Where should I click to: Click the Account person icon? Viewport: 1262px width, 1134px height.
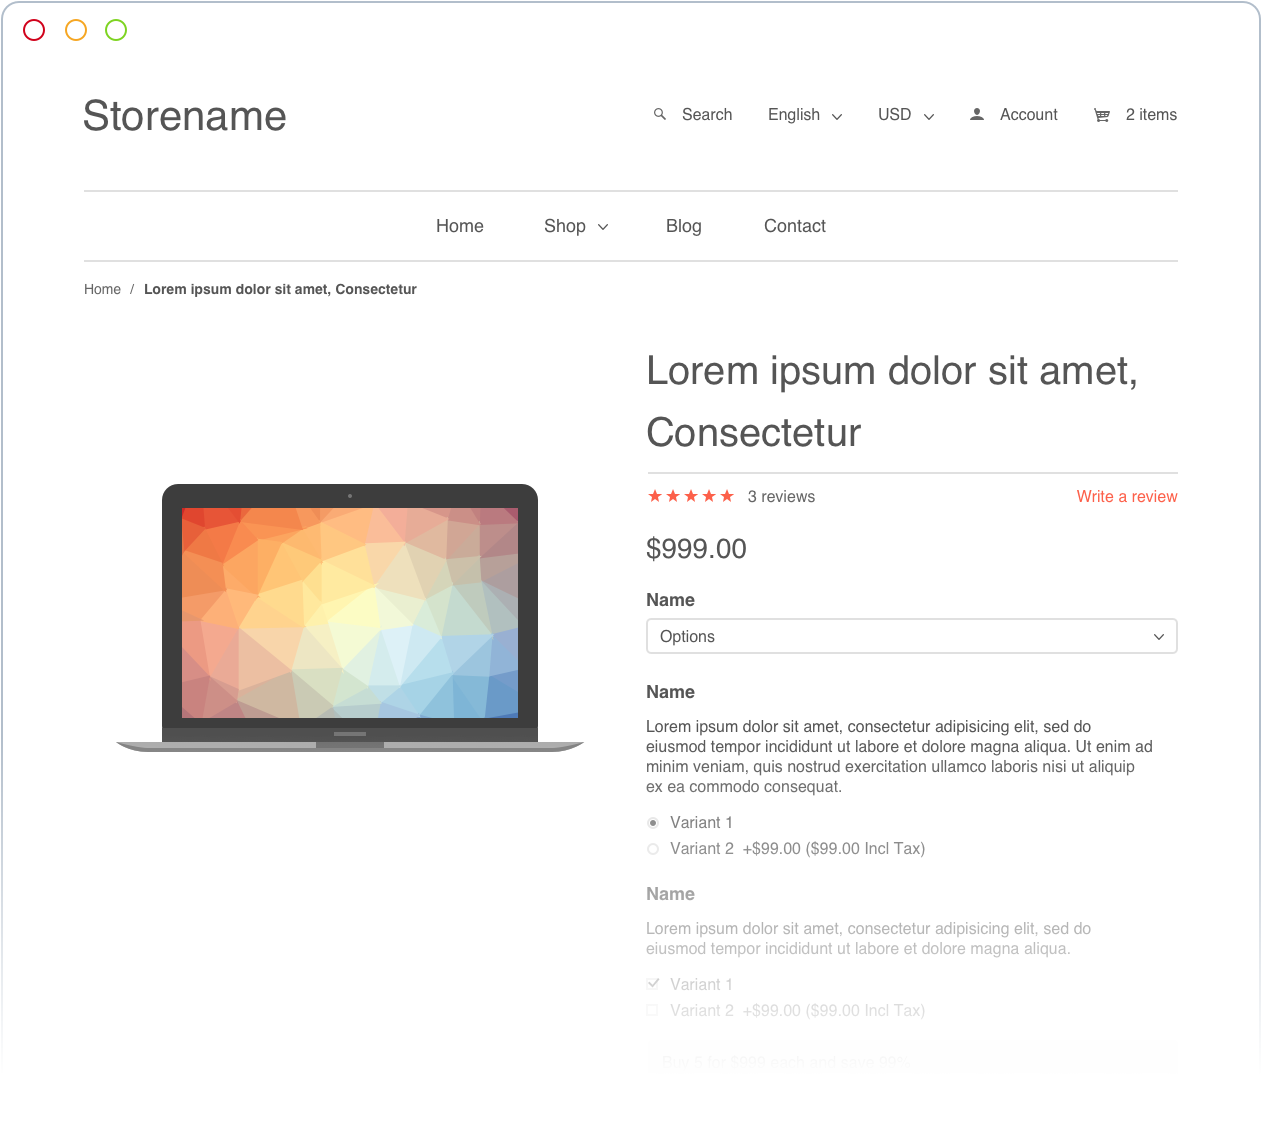tap(977, 114)
